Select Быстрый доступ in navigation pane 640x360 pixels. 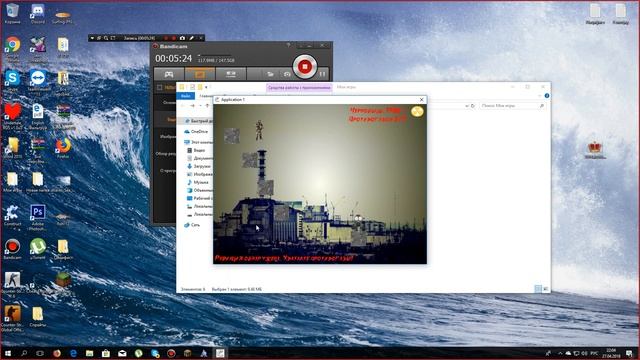click(199, 121)
